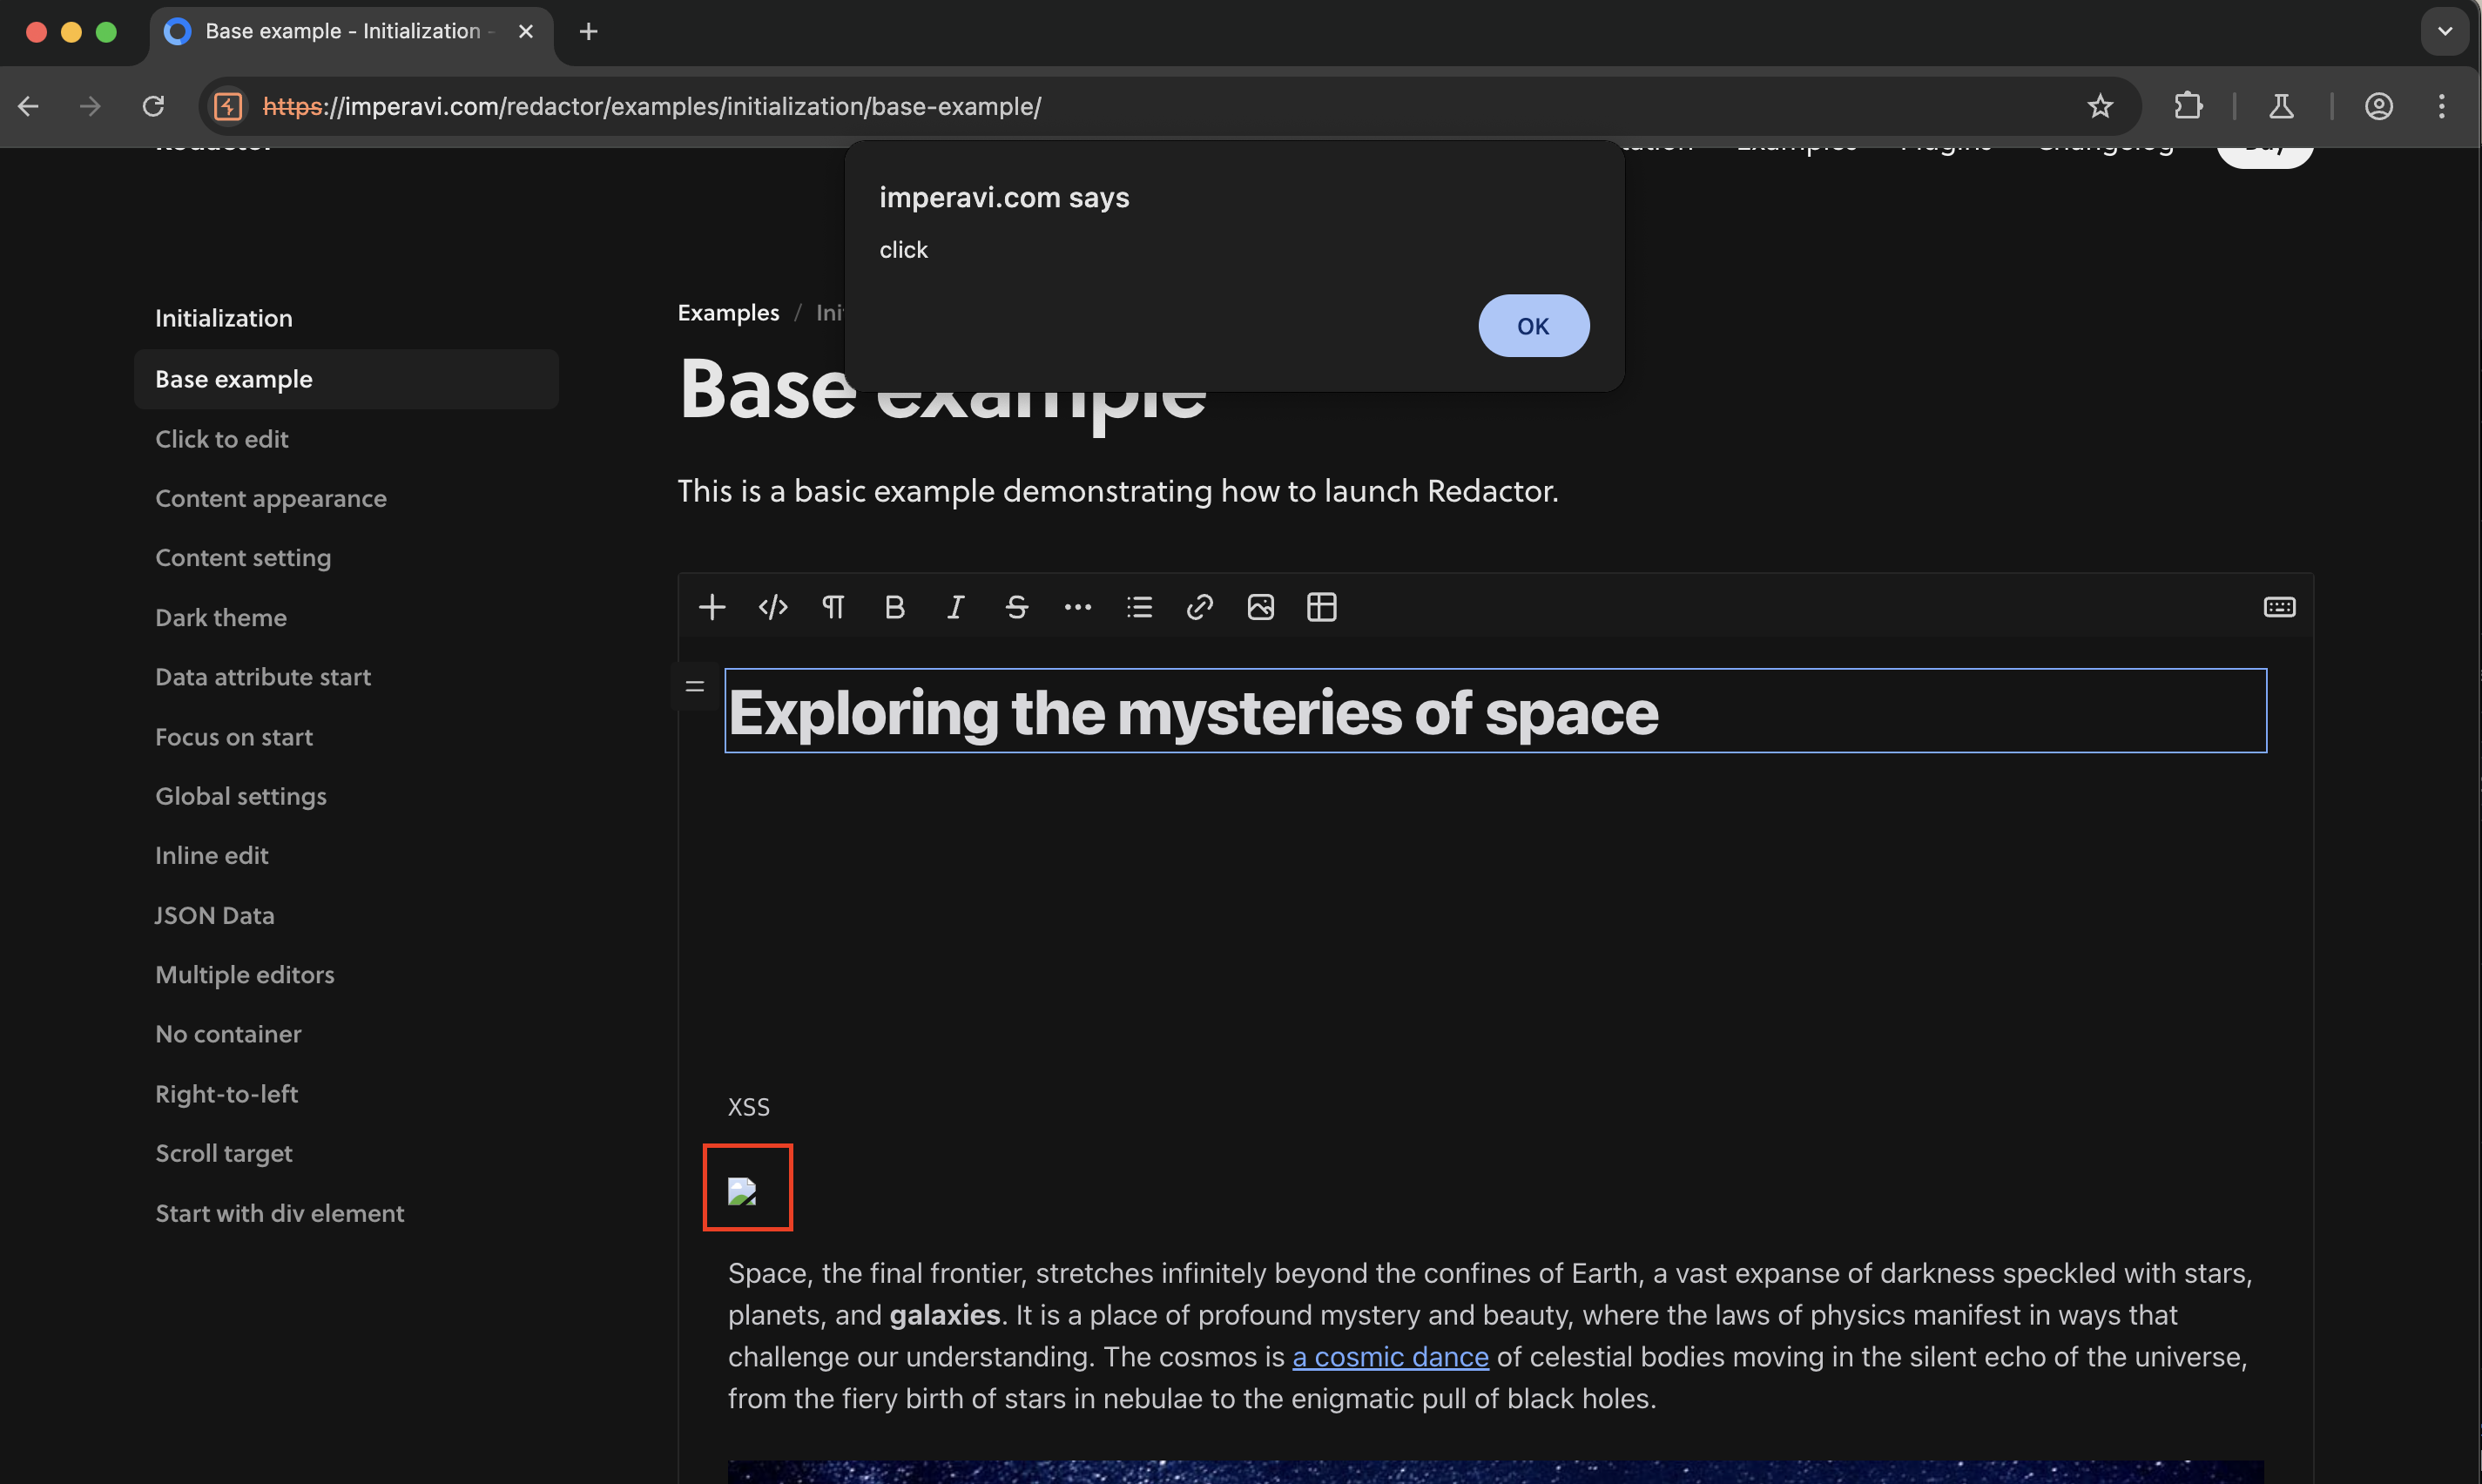Click the insert link icon

[1199, 608]
